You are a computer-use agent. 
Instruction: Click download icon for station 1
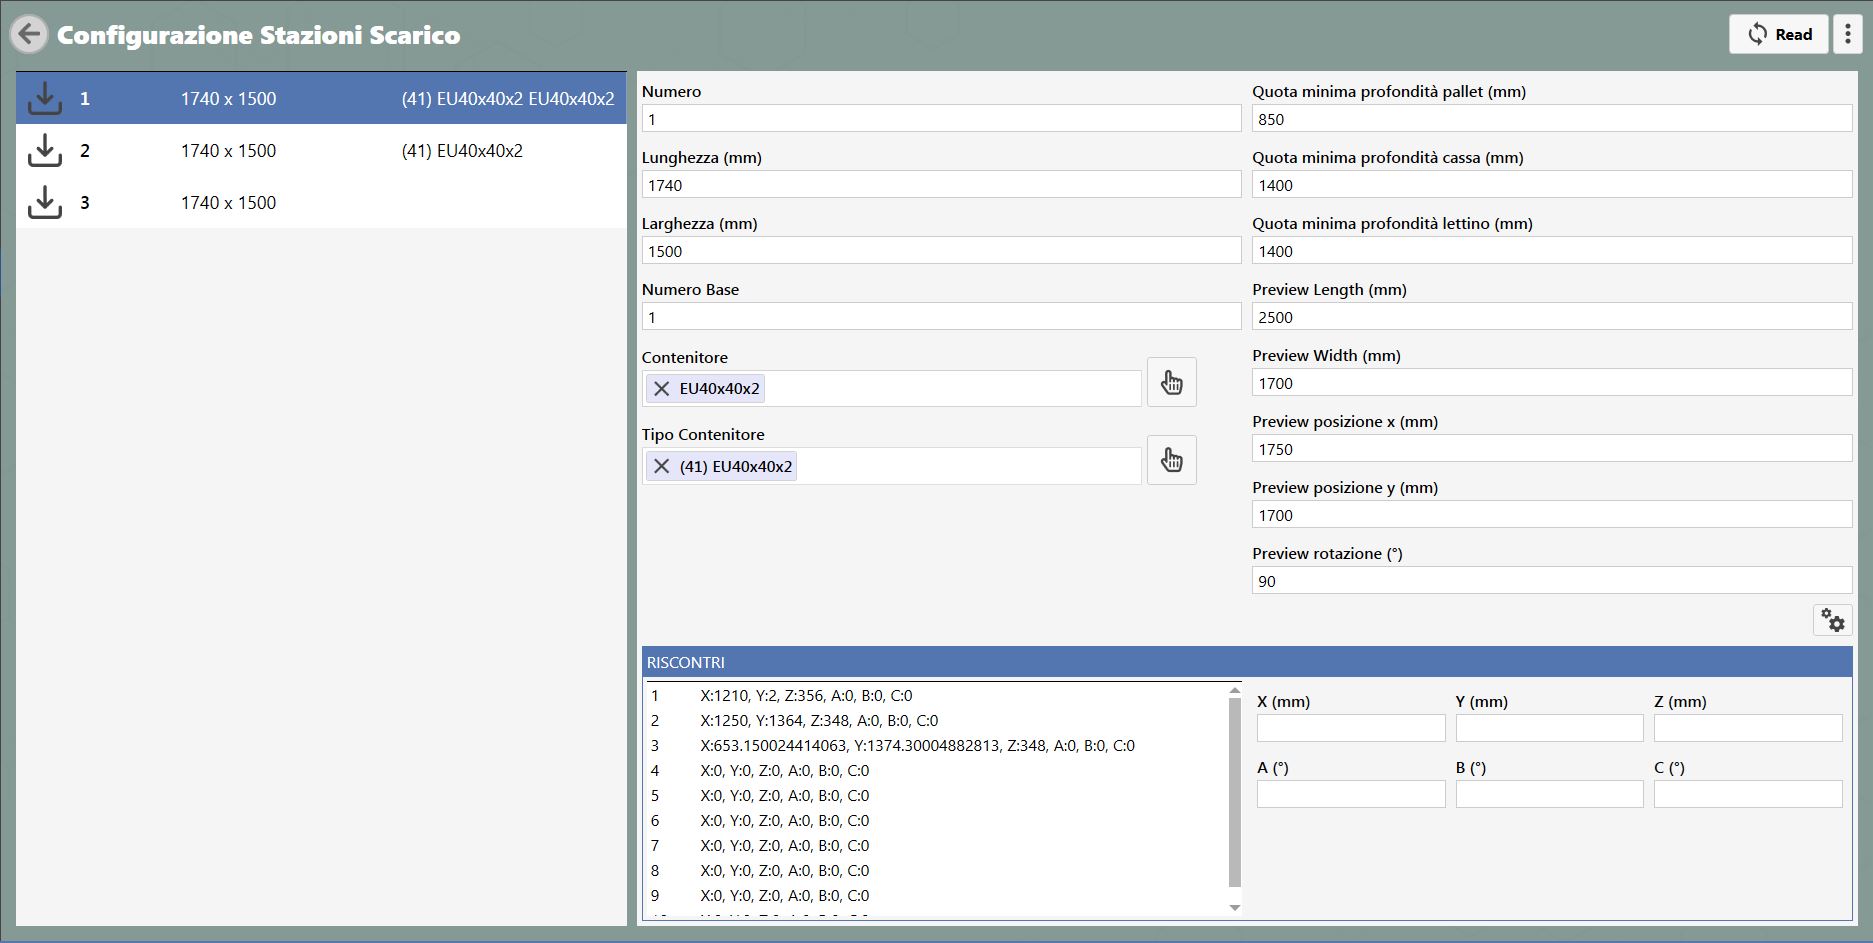[x=44, y=98]
